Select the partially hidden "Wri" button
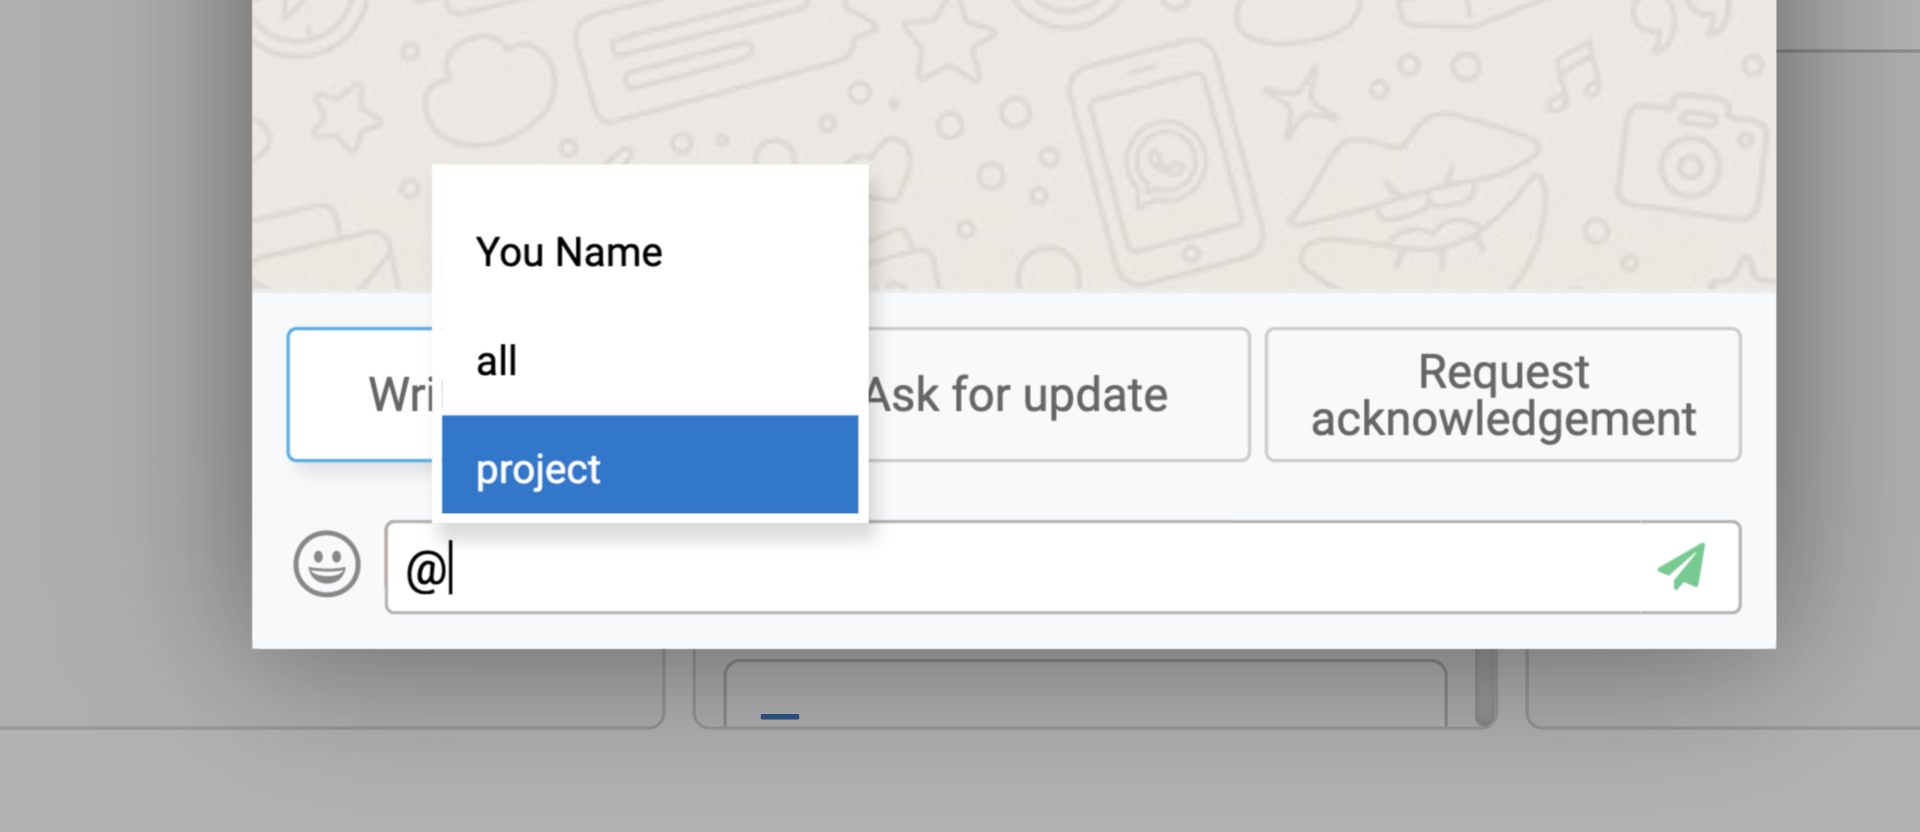Screen dimensions: 1920x832 [x=360, y=394]
